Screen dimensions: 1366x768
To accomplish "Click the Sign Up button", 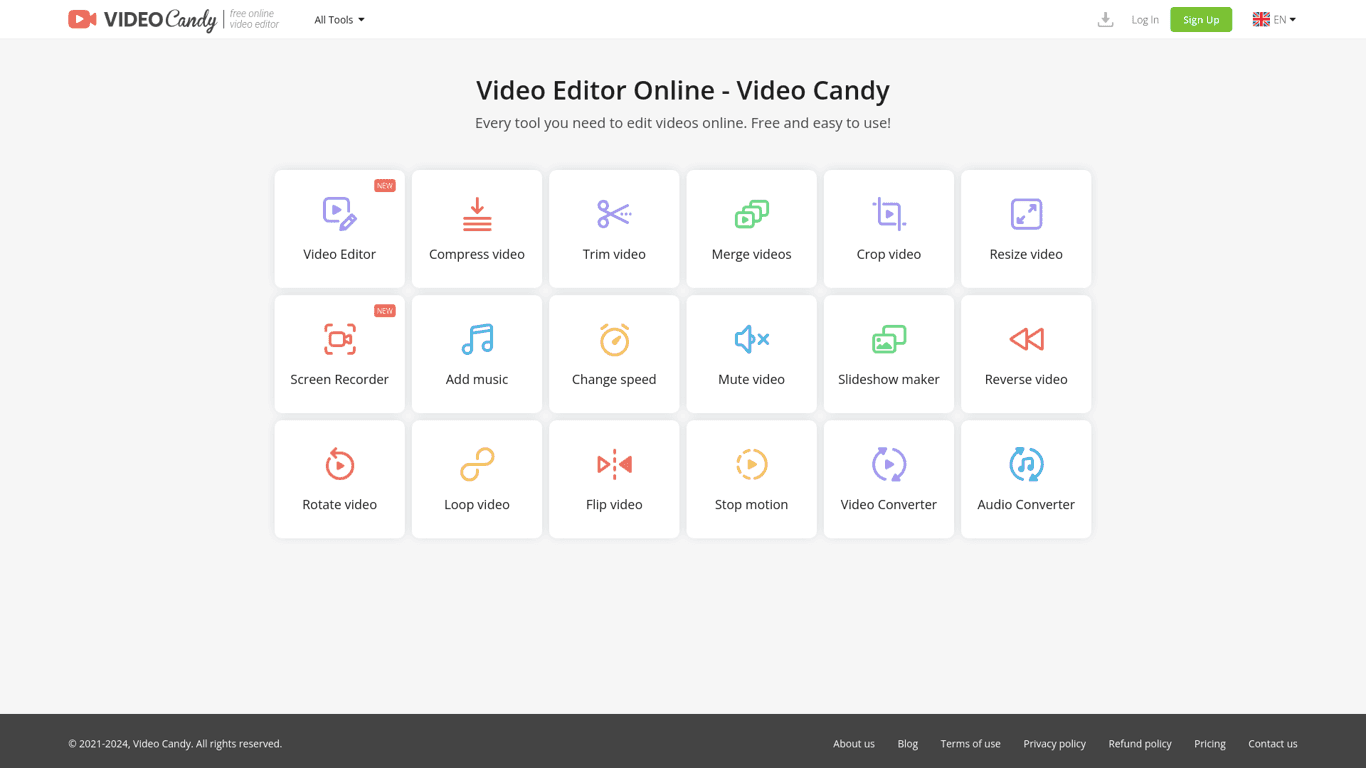I will pyautogui.click(x=1200, y=19).
